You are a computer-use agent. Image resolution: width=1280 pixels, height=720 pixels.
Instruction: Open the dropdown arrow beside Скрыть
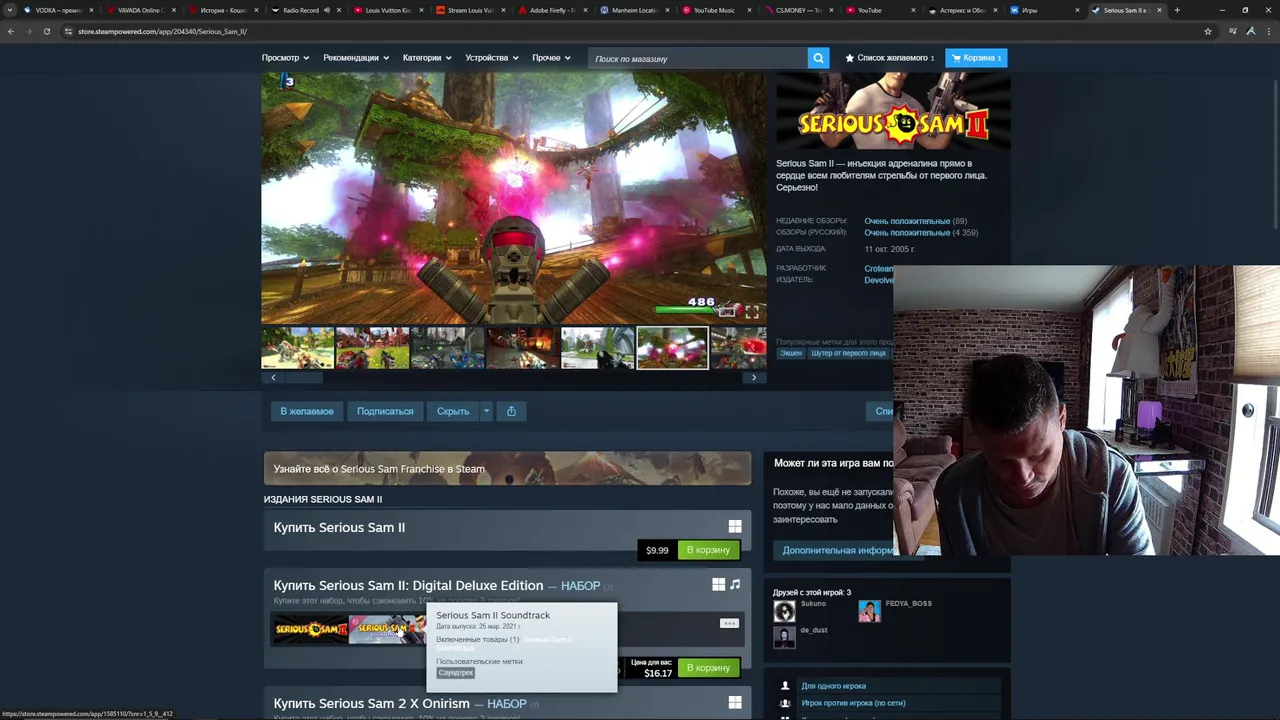tap(487, 411)
